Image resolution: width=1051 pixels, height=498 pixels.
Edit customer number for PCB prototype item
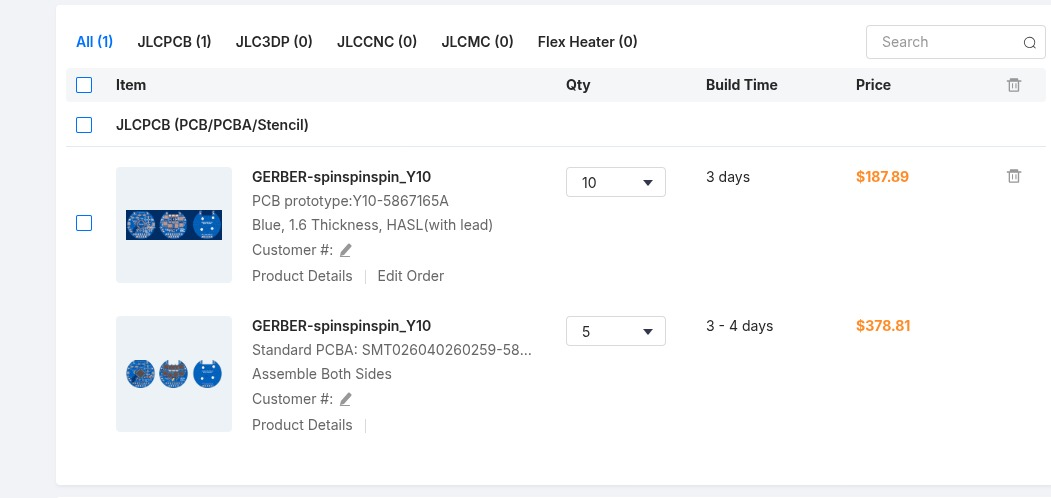tap(345, 250)
